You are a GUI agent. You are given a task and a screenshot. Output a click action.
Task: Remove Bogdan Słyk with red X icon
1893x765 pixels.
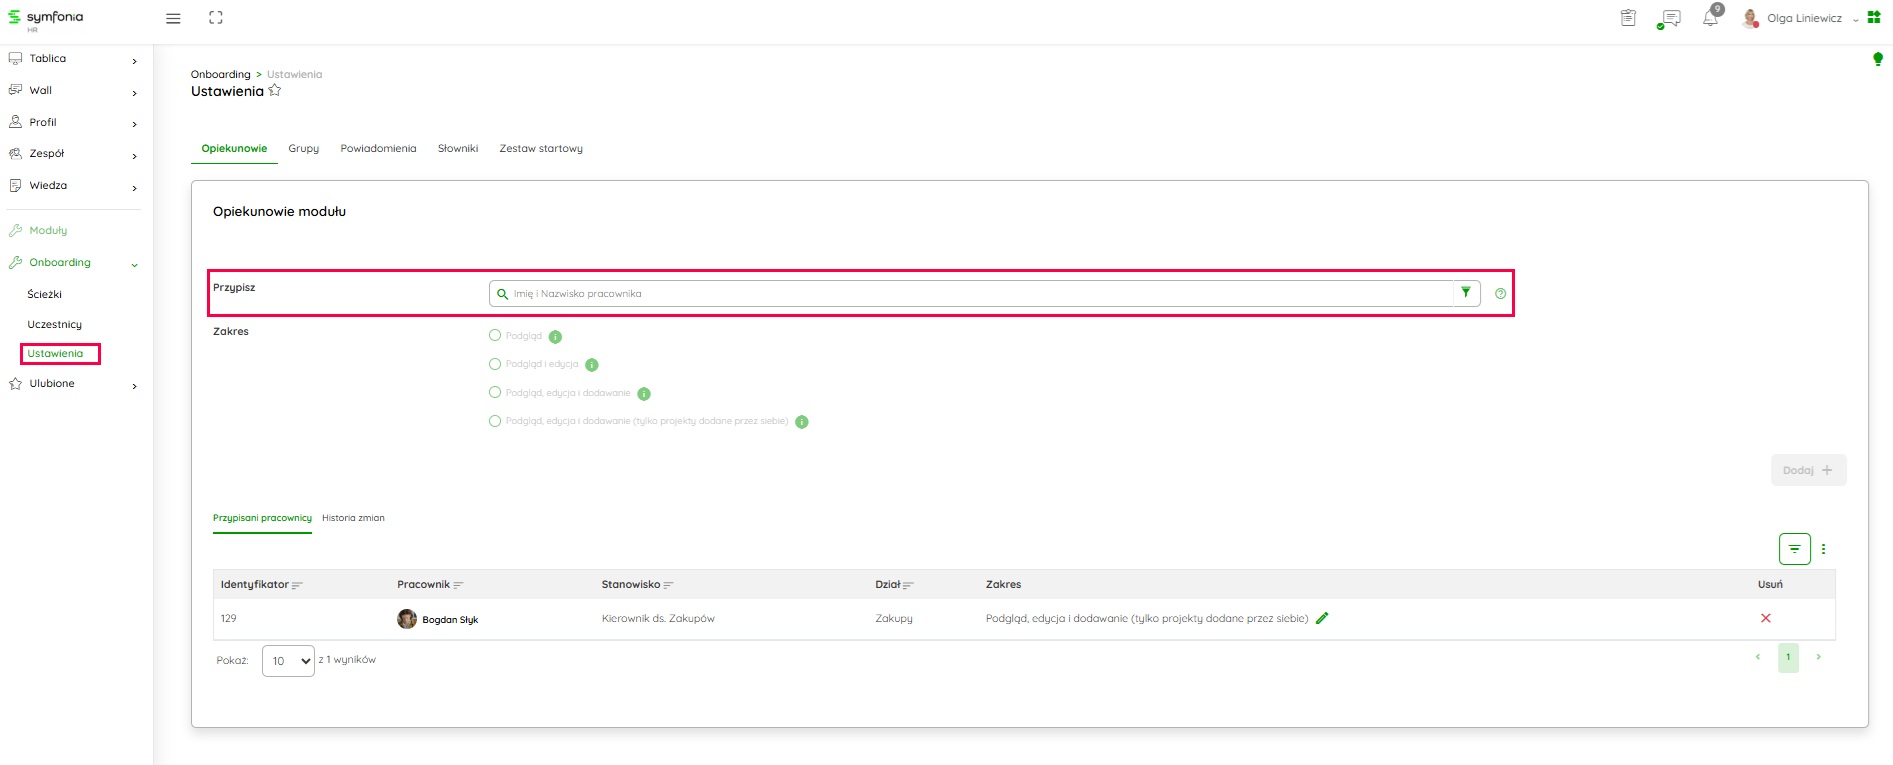coord(1765,618)
